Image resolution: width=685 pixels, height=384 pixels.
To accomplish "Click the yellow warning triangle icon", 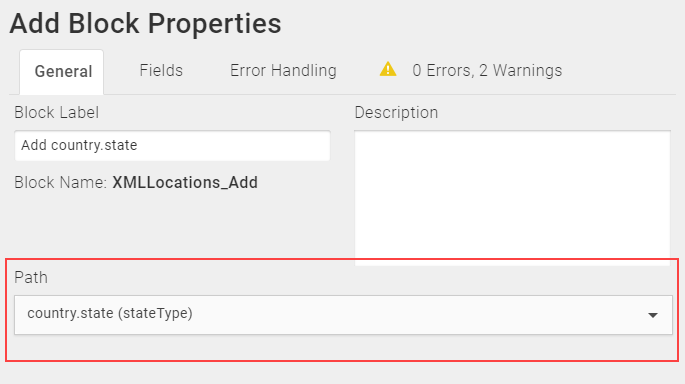I will [x=388, y=69].
